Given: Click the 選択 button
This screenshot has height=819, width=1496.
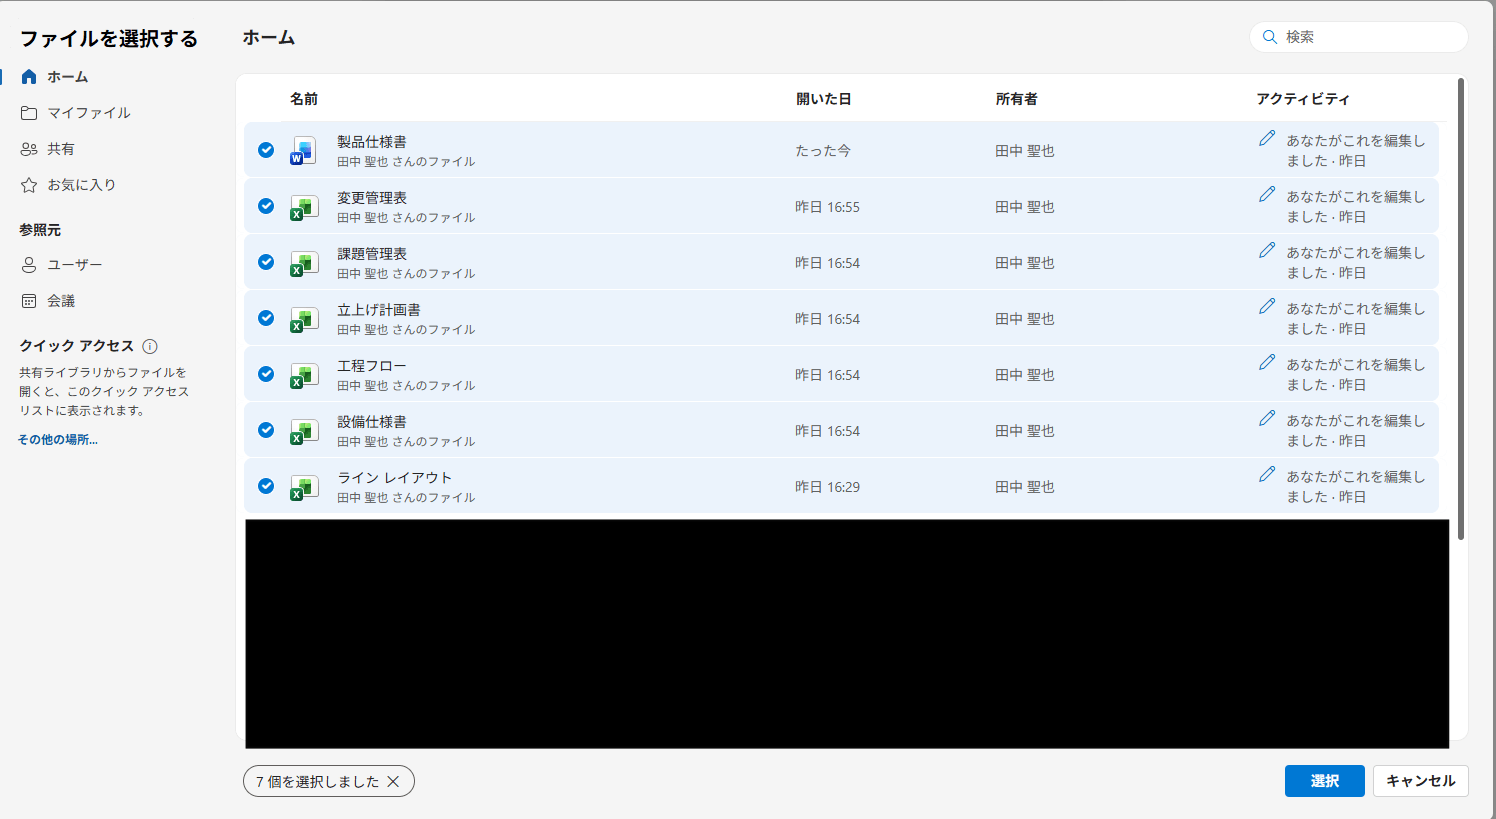Looking at the screenshot, I should [1324, 781].
